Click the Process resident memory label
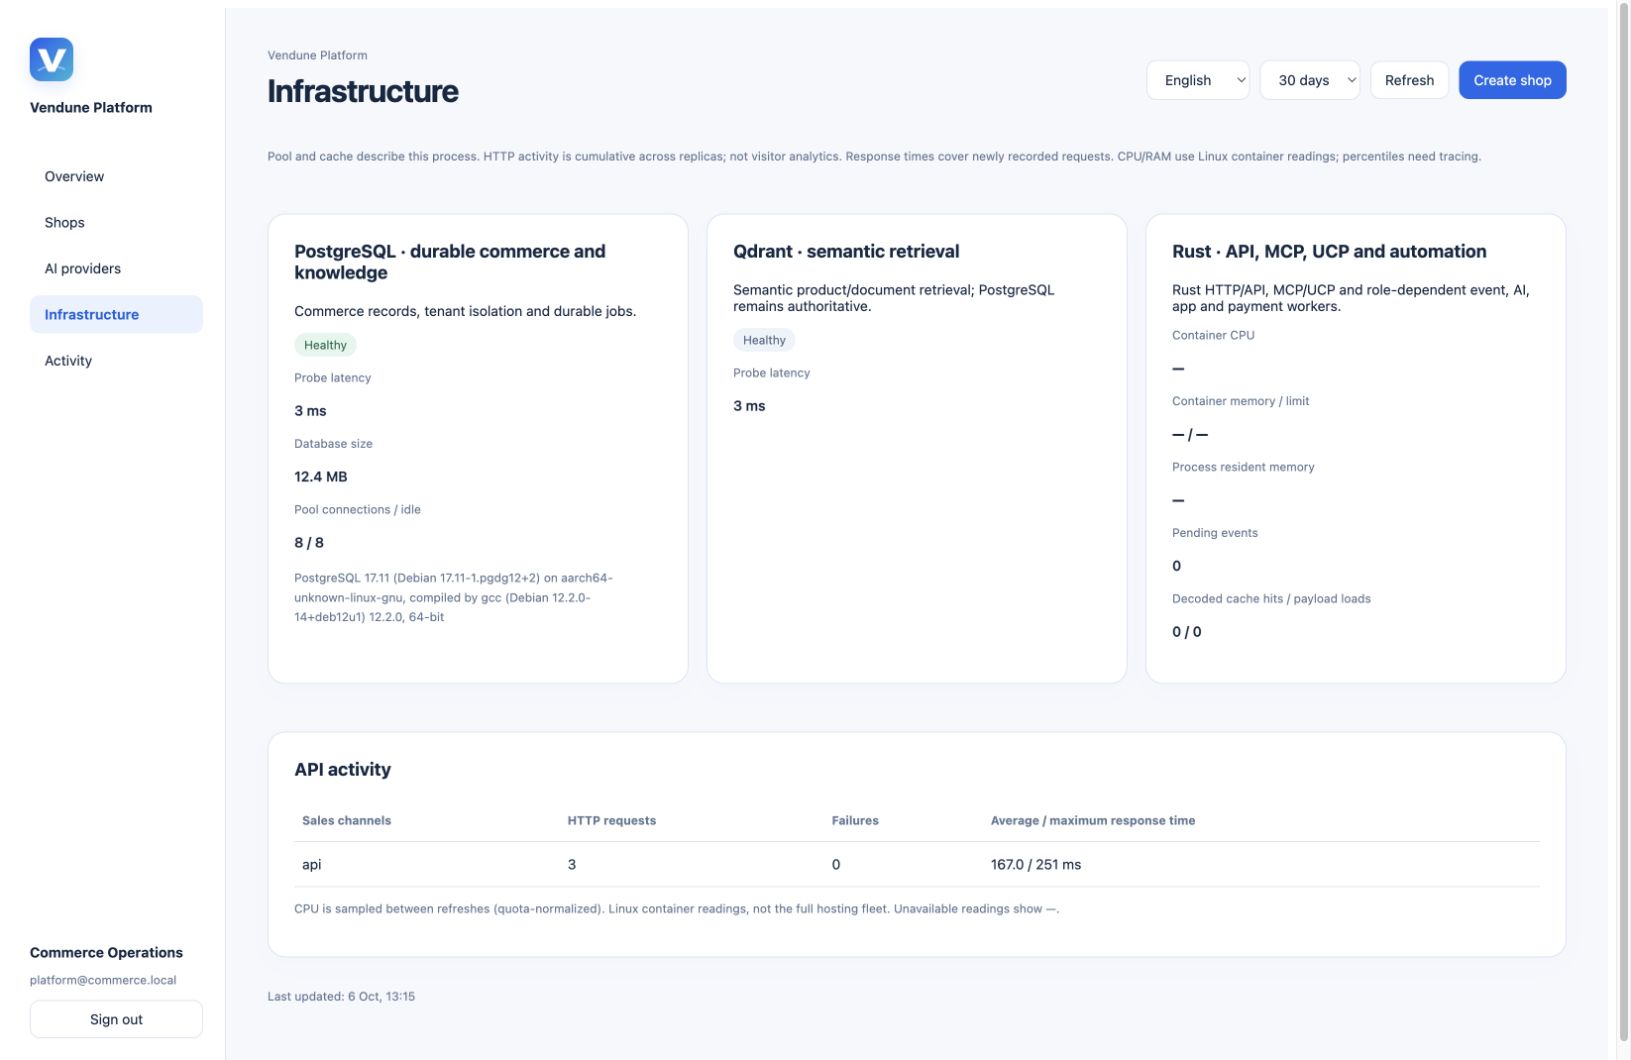 pyautogui.click(x=1243, y=467)
